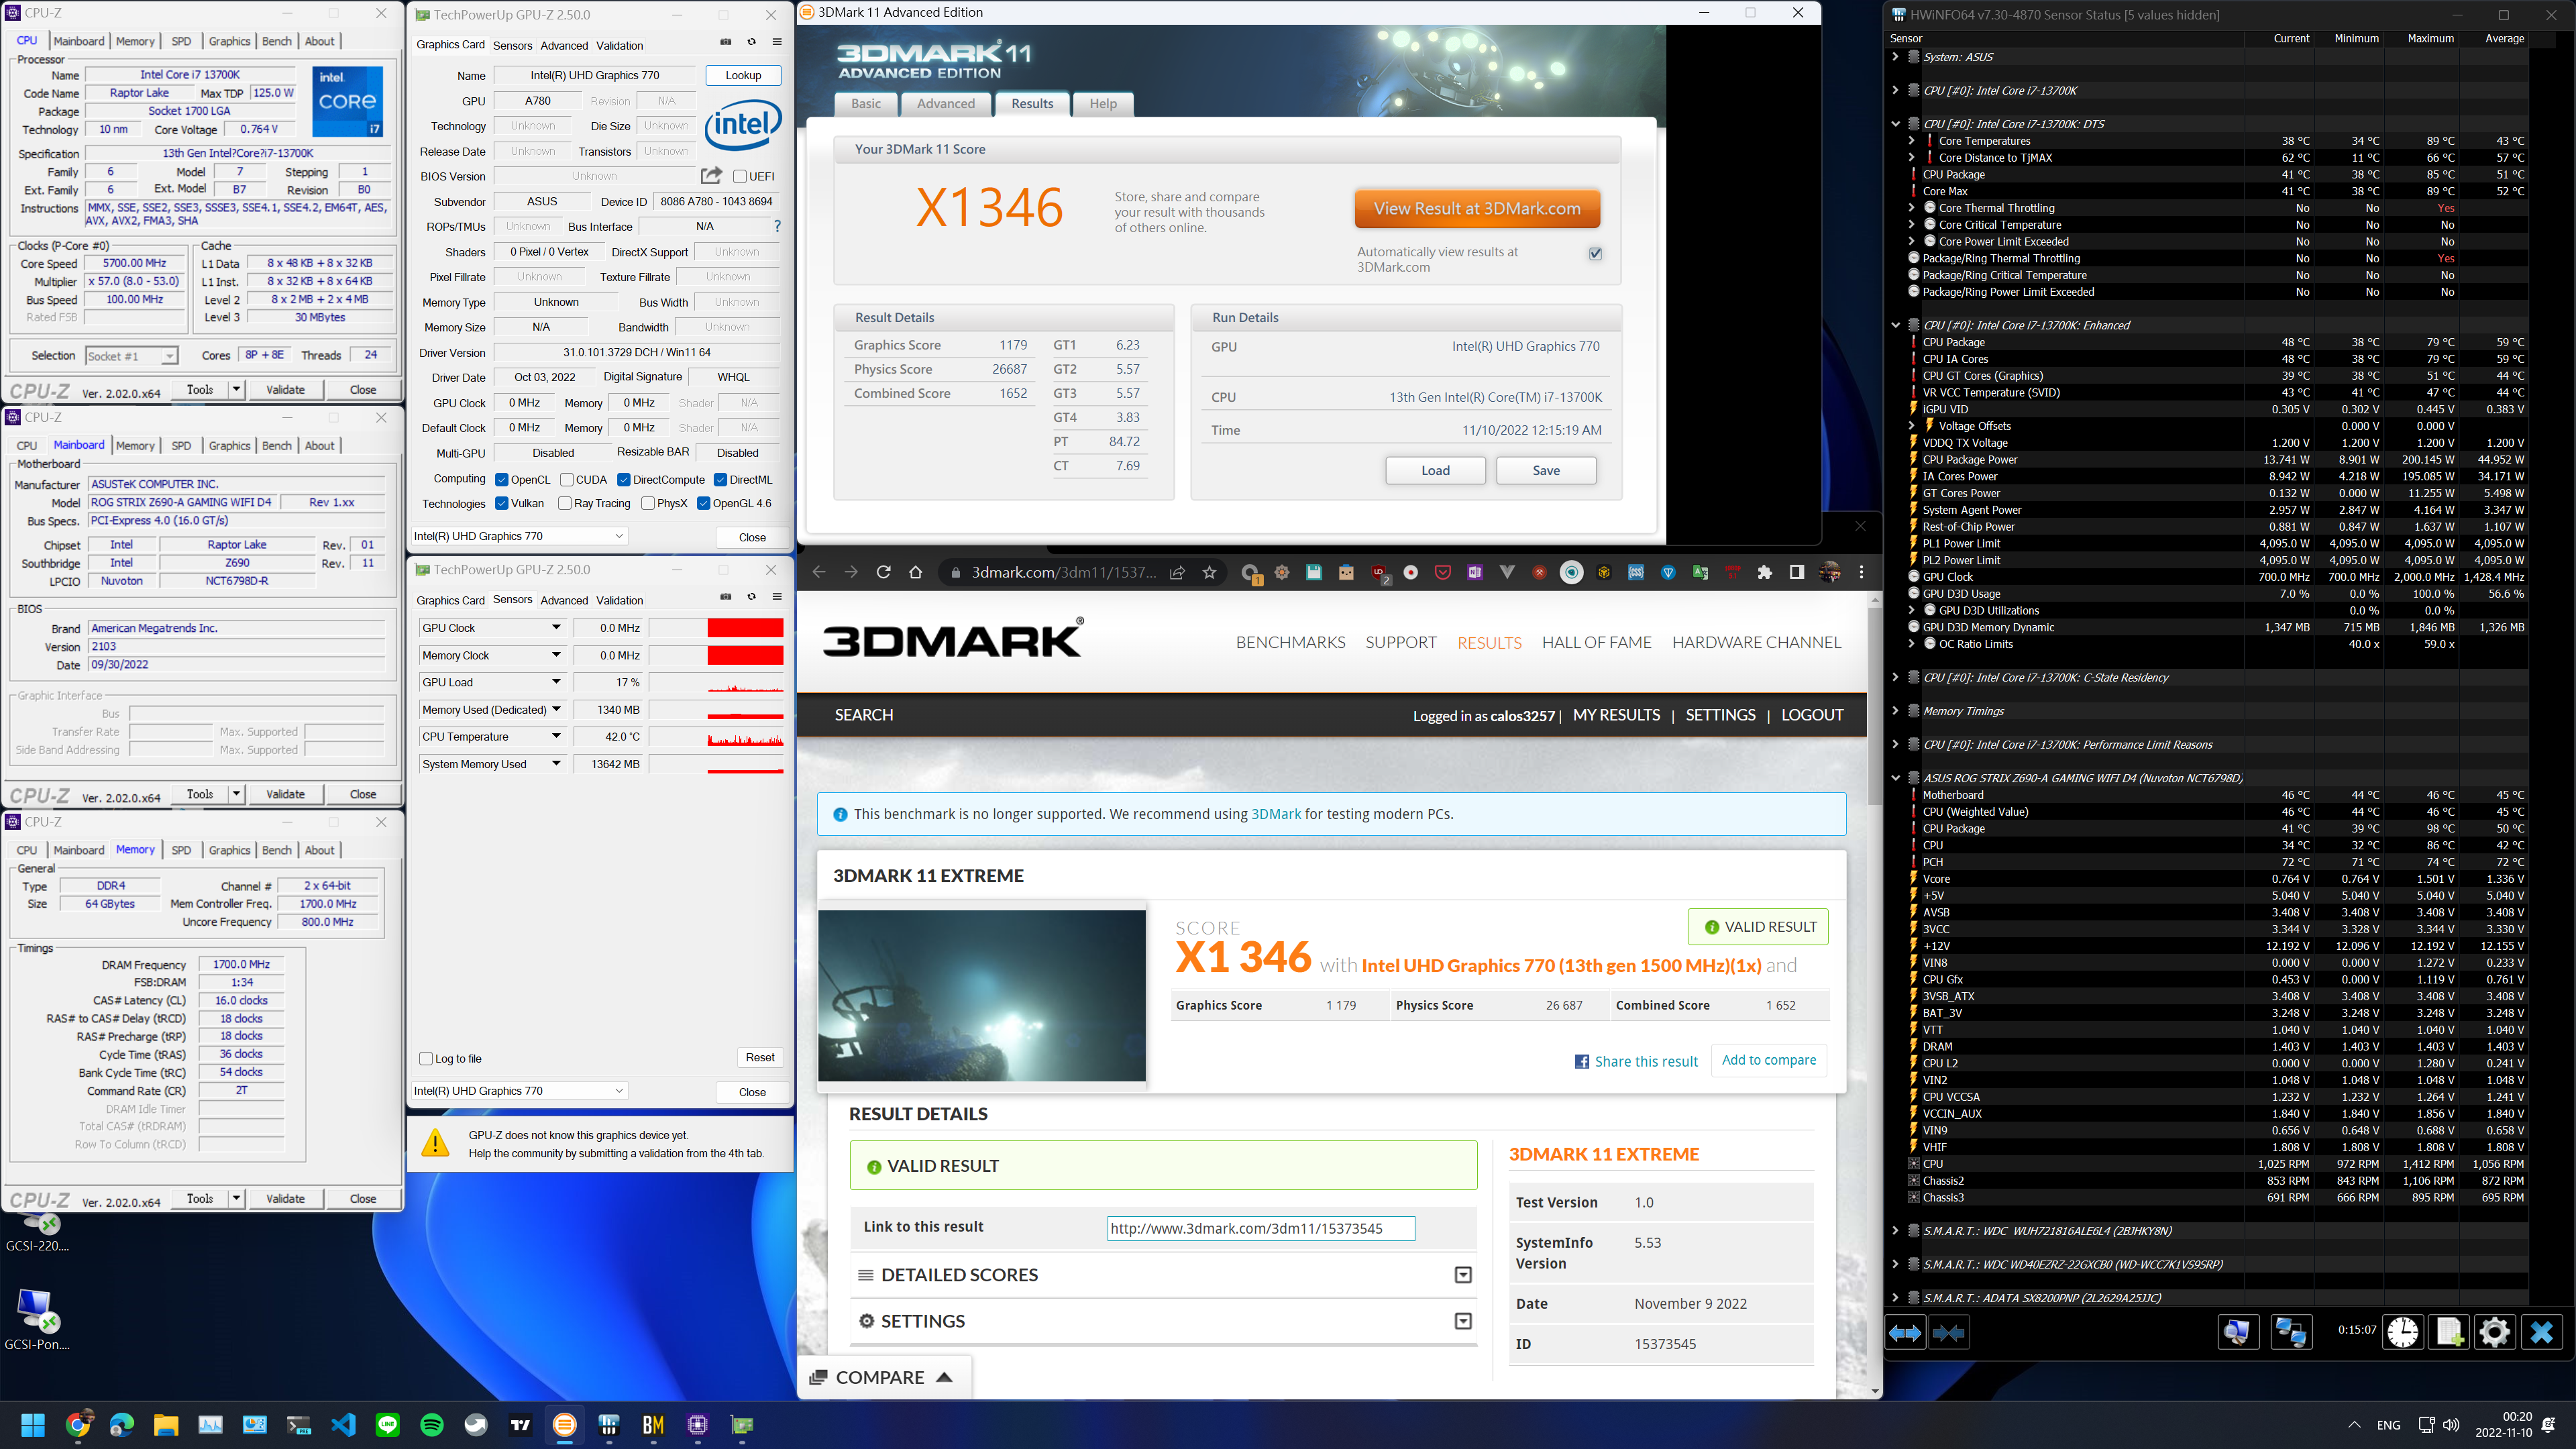Collapse the CPU DTS sensor group
Viewport: 2576px width, 1449px height.
[x=1895, y=124]
